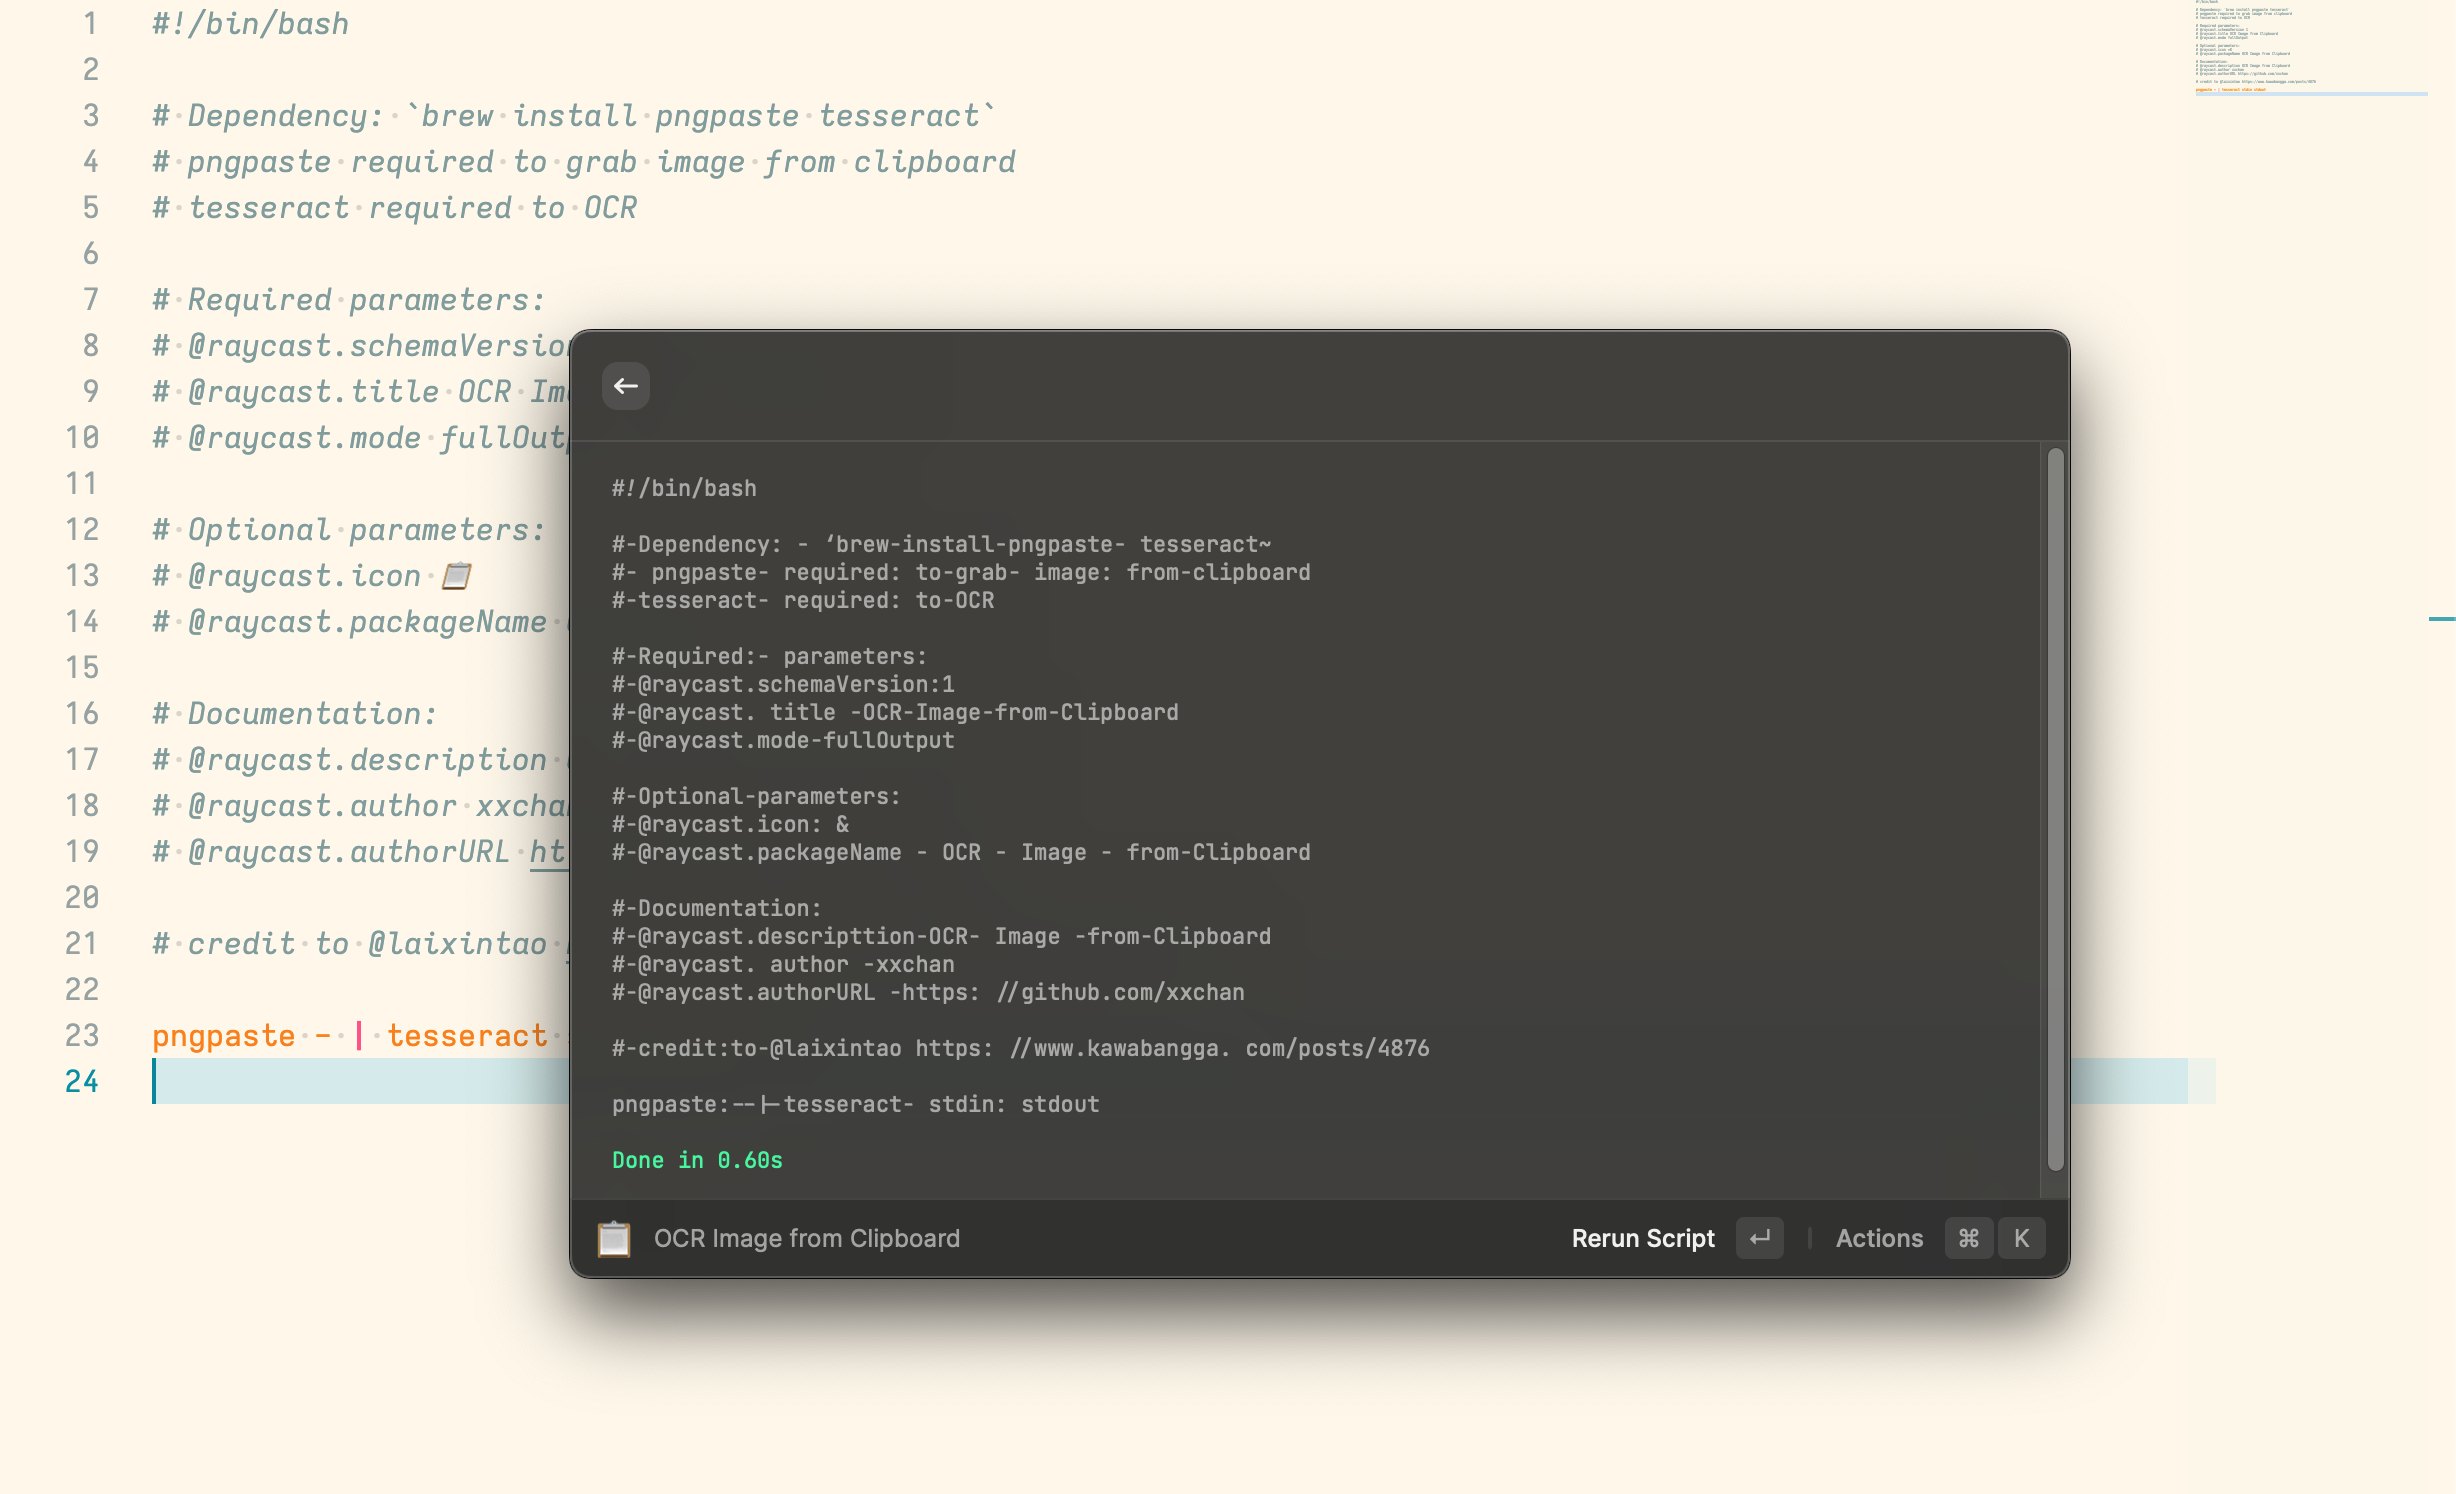Click the authorURL link on editor line 19
Screen dimensions: 2456x1494
point(548,852)
